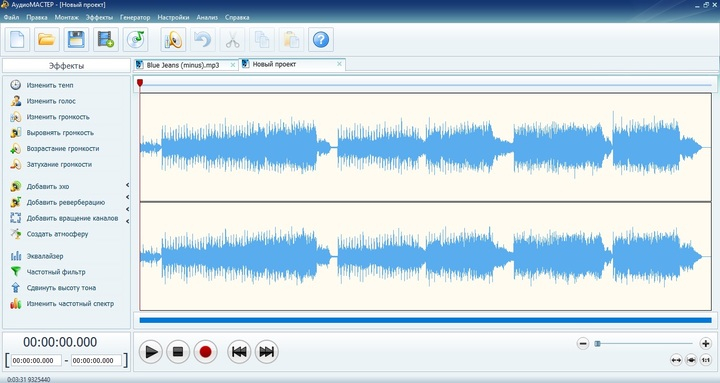
Task: Click the CD music rip icon
Action: click(135, 39)
